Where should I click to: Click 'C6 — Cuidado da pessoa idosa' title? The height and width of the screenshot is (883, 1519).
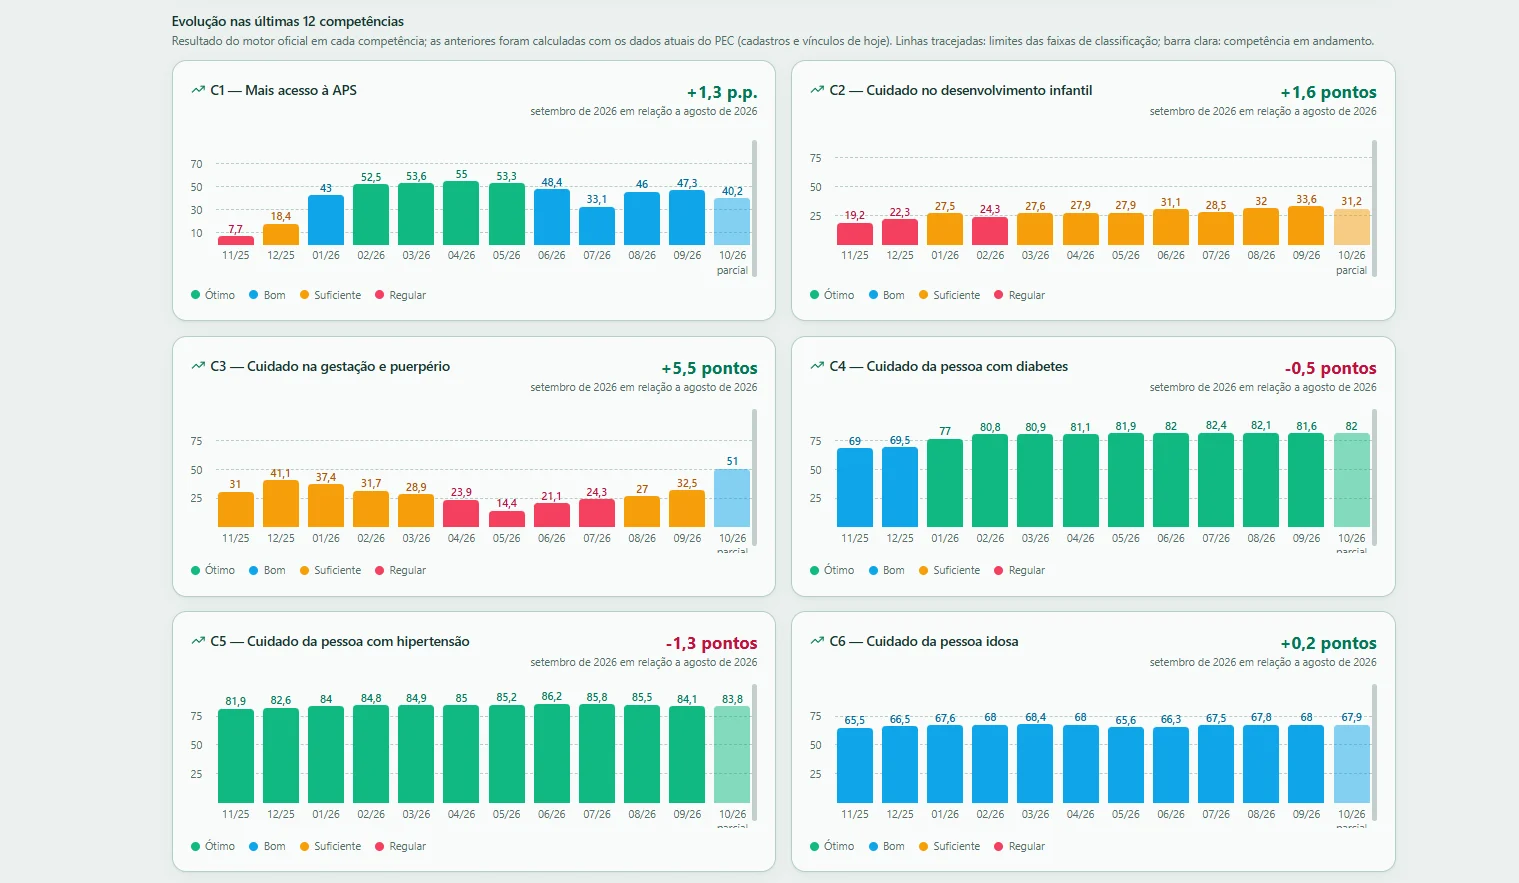coord(924,641)
